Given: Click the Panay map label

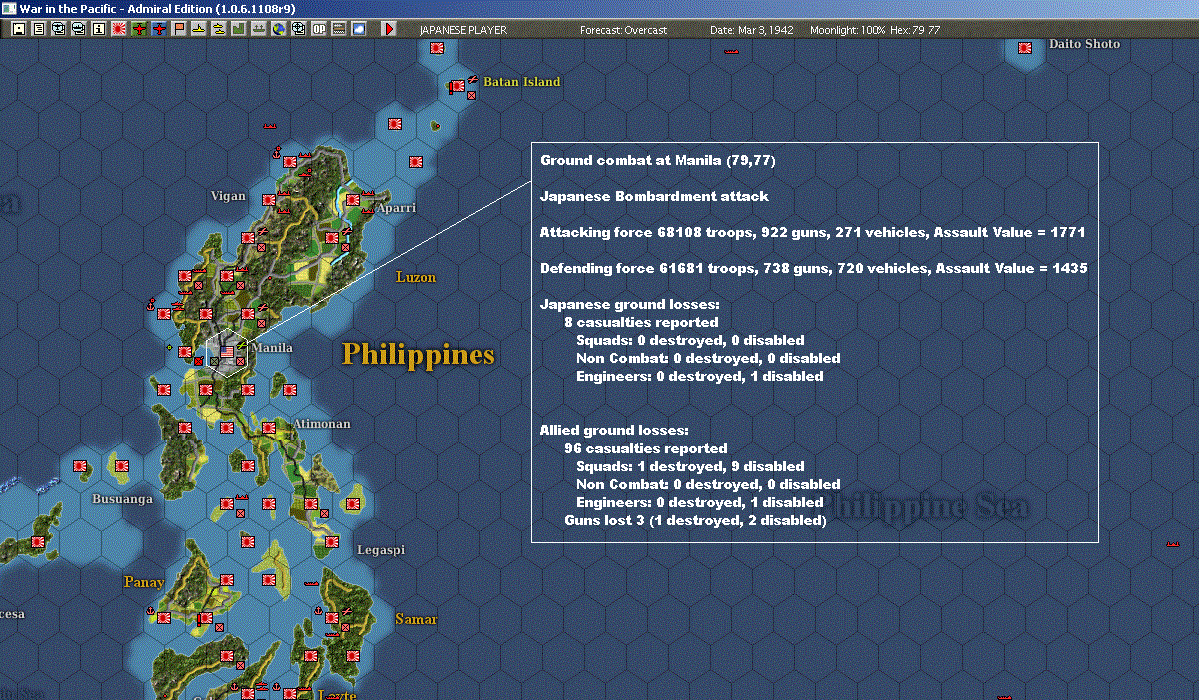Looking at the screenshot, I should (144, 582).
